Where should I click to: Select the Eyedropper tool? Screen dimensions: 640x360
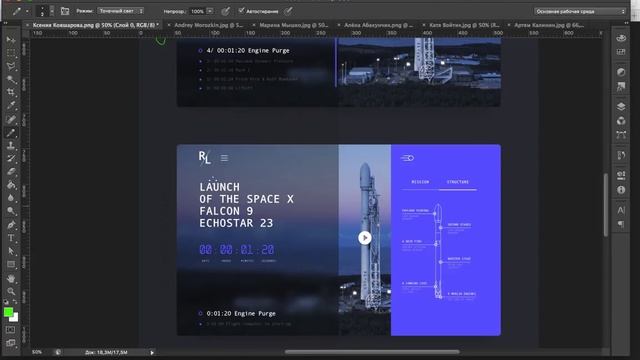pyautogui.click(x=11, y=106)
